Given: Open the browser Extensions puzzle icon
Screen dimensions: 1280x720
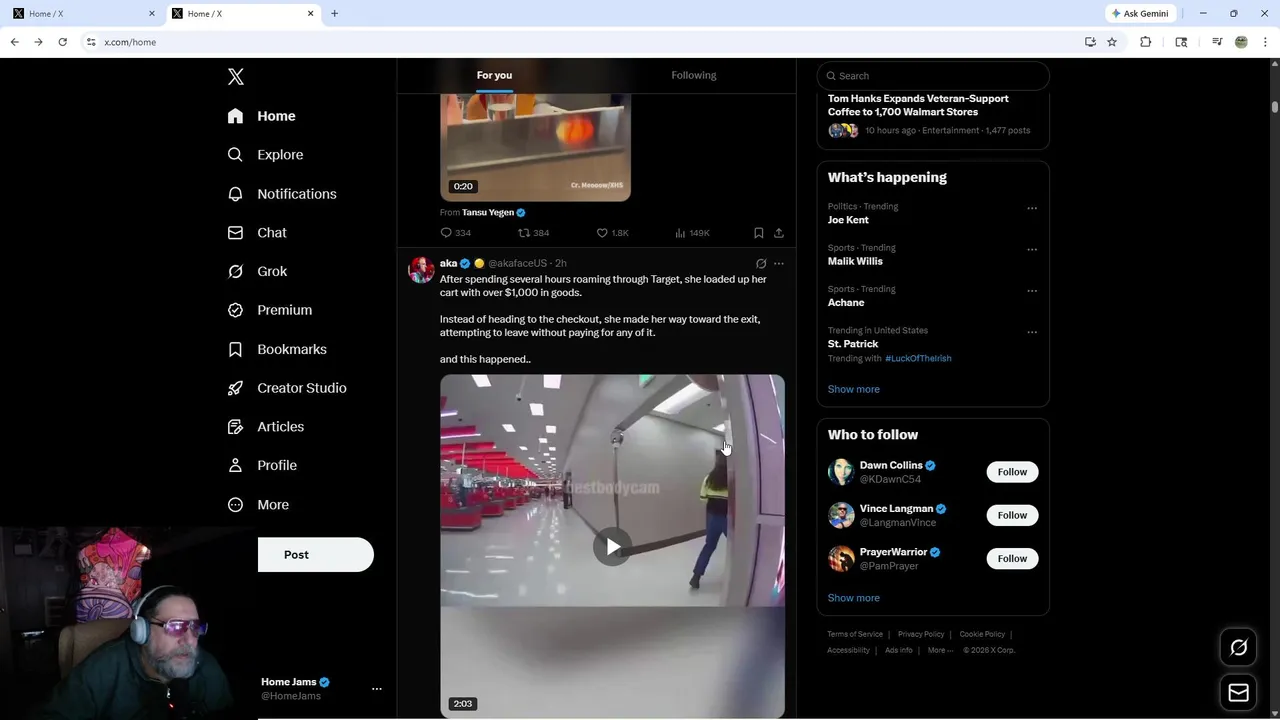Looking at the screenshot, I should pyautogui.click(x=1146, y=42).
